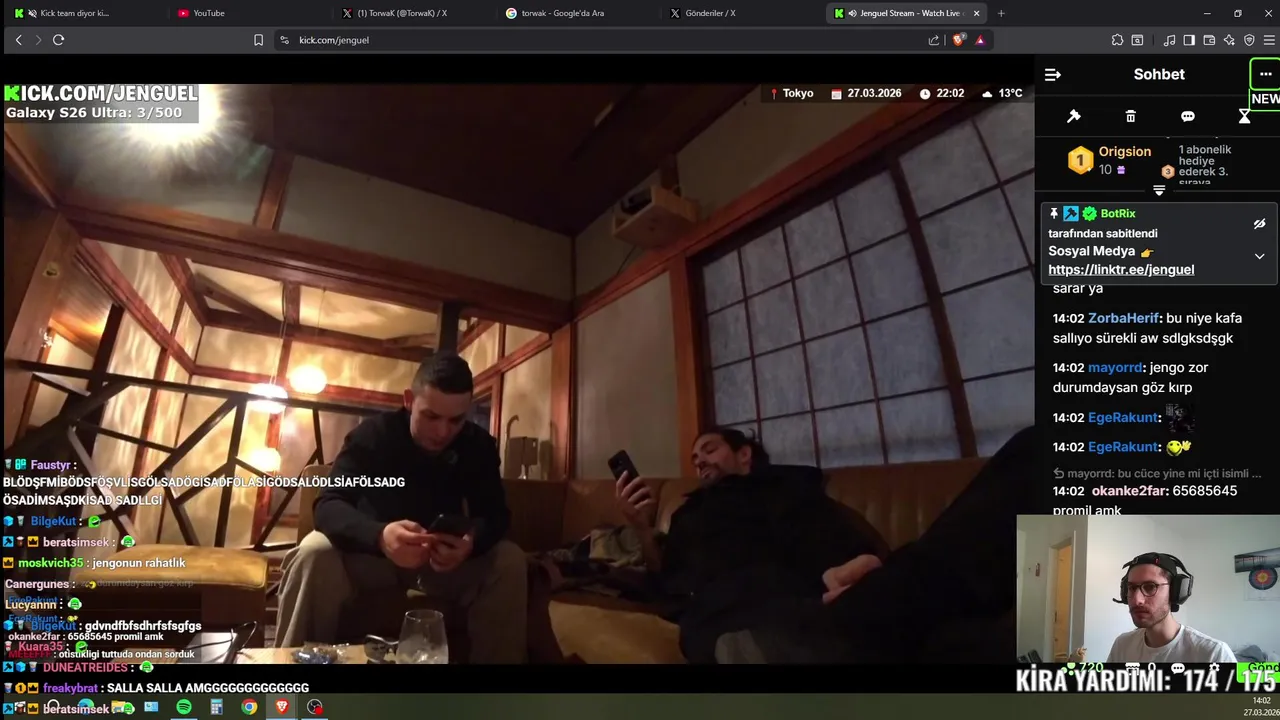
Task: Bookmark this page icon
Action: click(x=258, y=40)
